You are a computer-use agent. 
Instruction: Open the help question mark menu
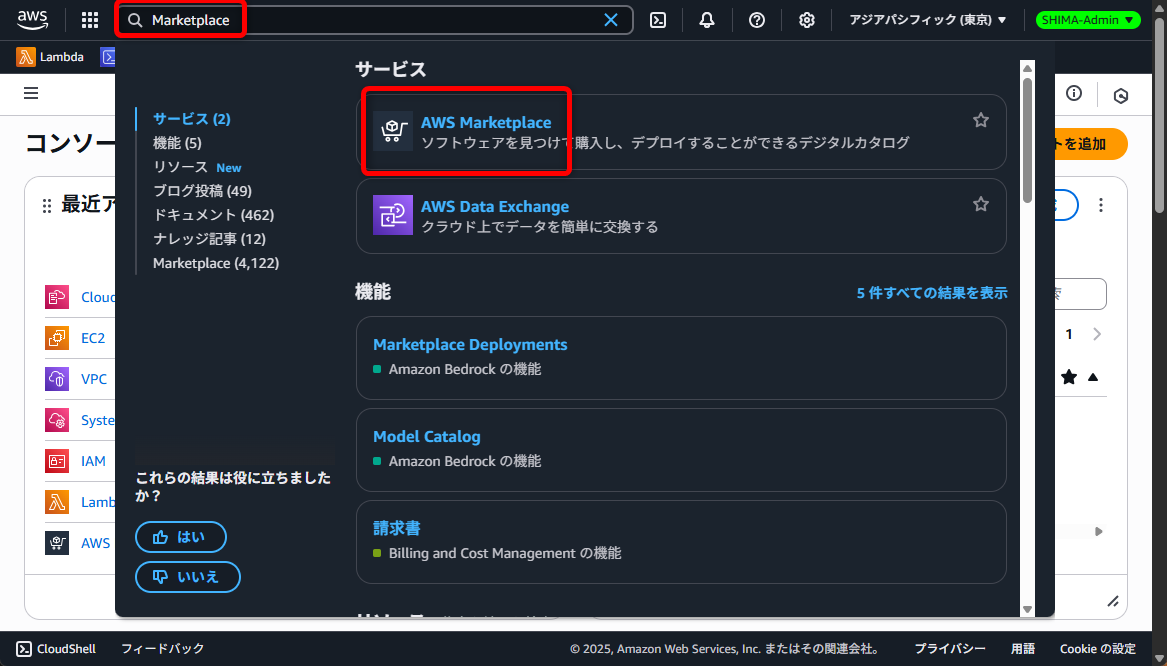point(757,20)
